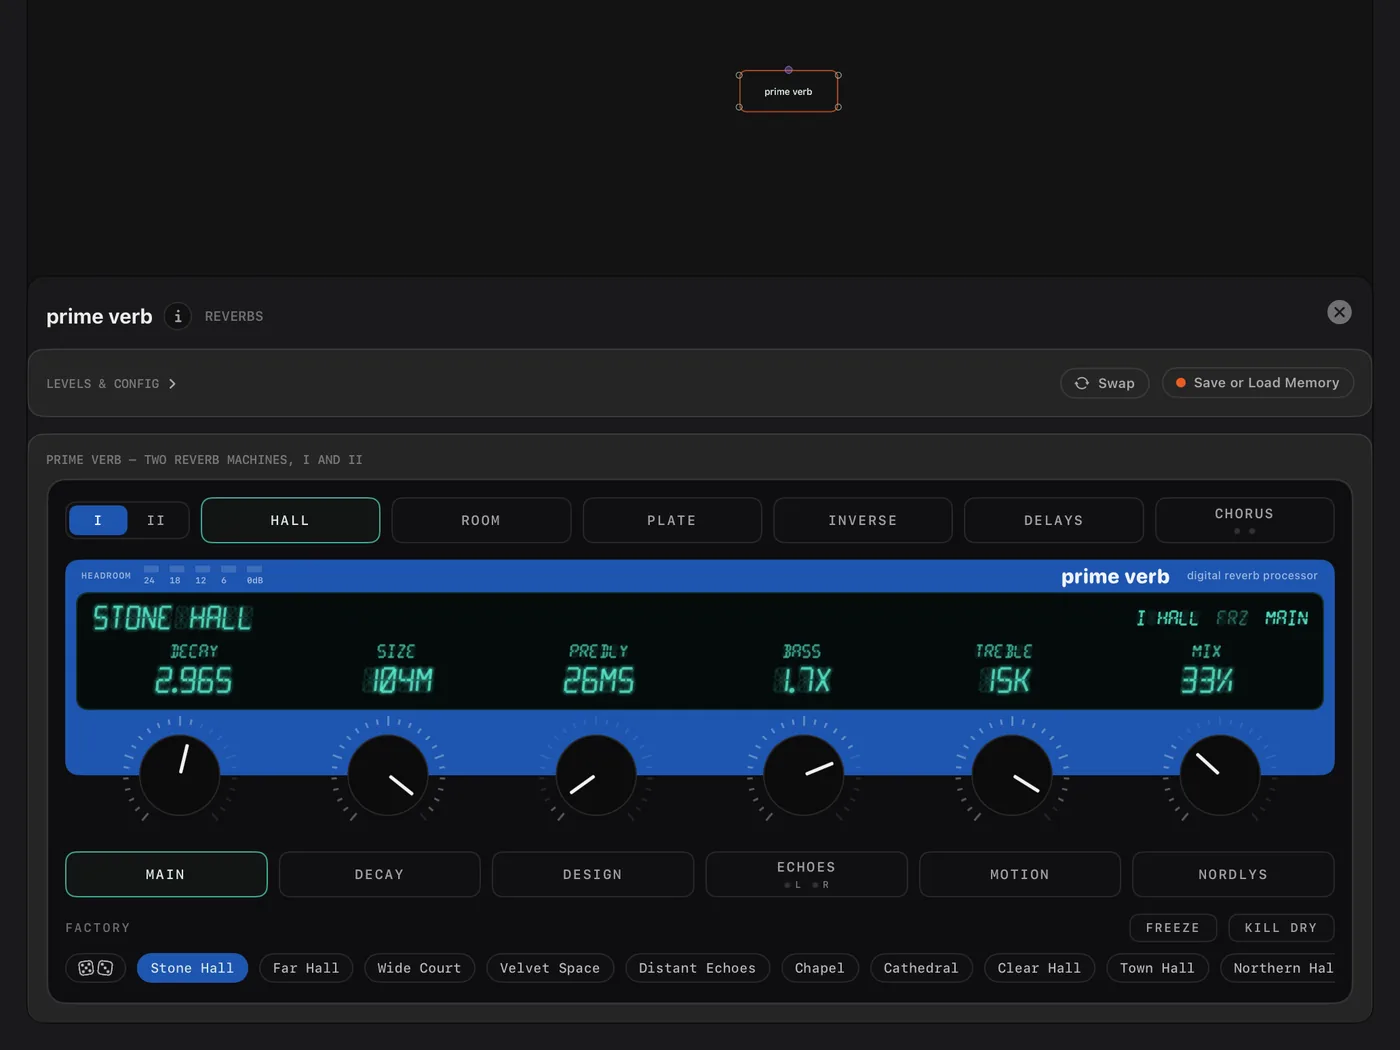Image resolution: width=1400 pixels, height=1050 pixels.
Task: Select the Northern Hall preset
Action: click(x=1278, y=968)
